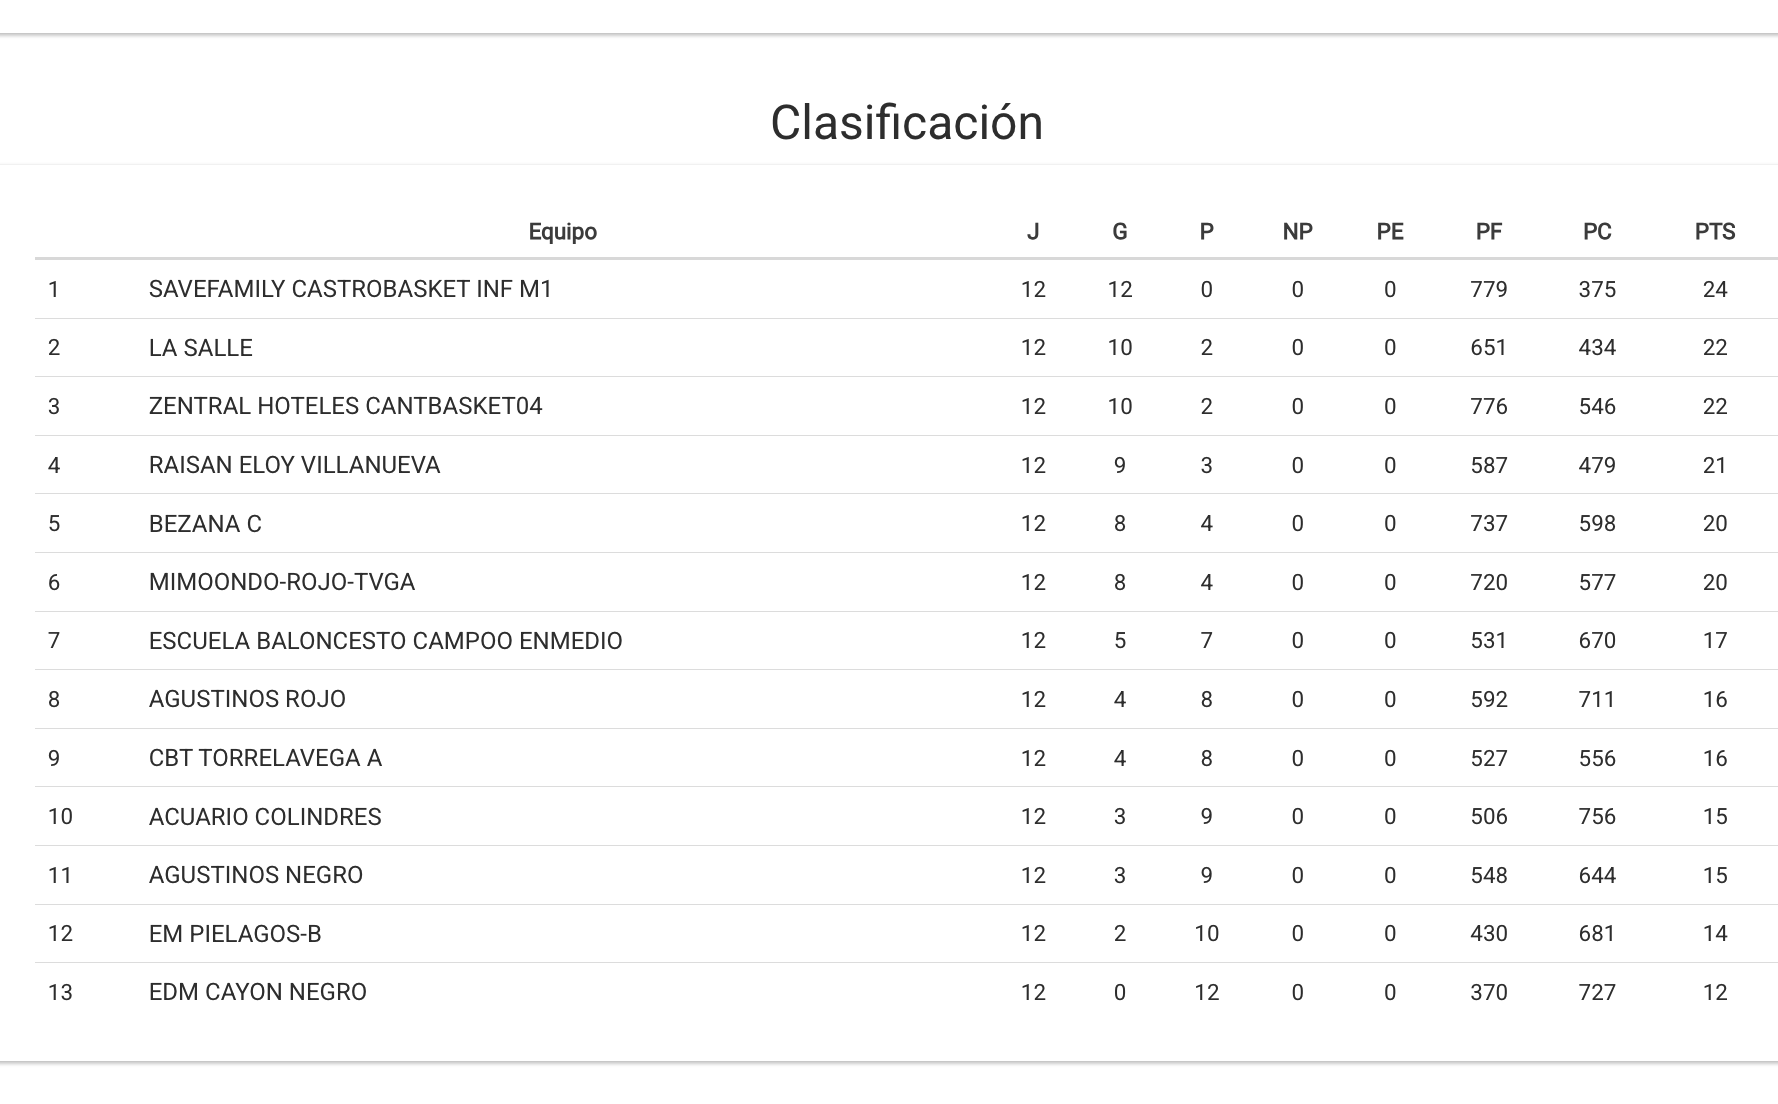This screenshot has width=1778, height=1104.
Task: Click ESCUELA BALONCESTO CAMPOO ENMEDIO
Action: (385, 641)
